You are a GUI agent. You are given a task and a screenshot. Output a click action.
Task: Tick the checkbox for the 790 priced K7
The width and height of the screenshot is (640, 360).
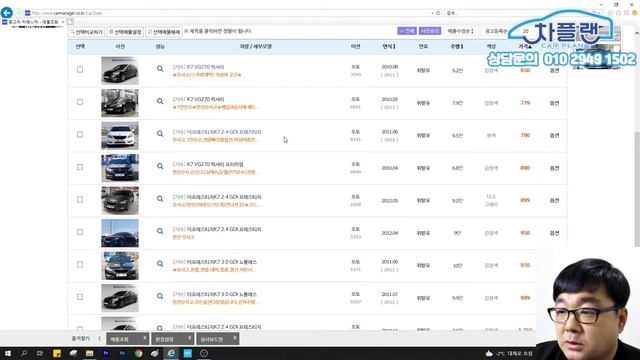(x=80, y=134)
